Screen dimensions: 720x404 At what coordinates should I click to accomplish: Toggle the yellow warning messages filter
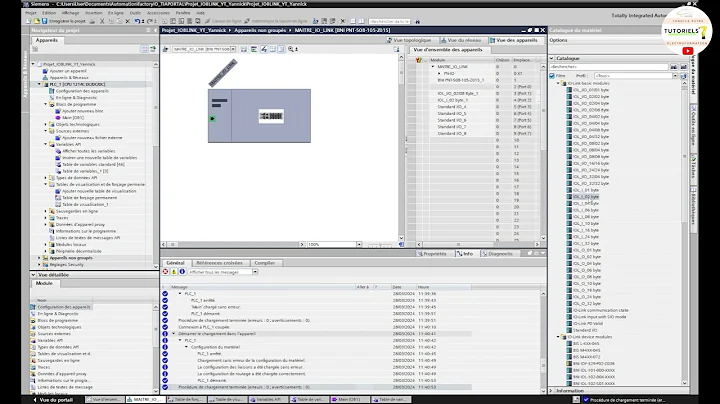tap(174, 272)
